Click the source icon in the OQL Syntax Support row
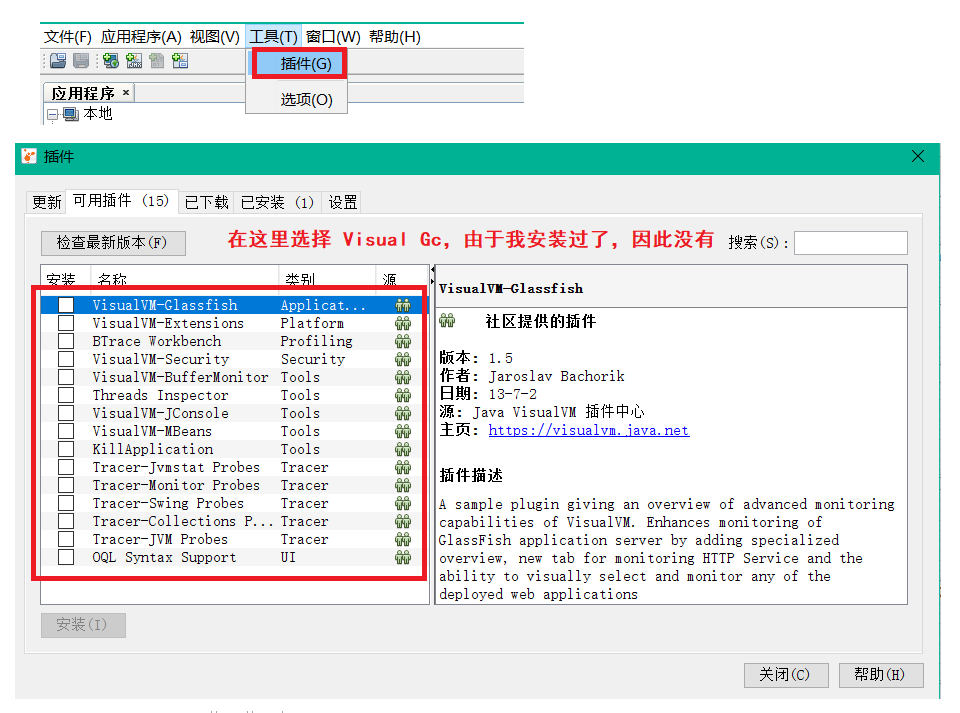The height and width of the screenshot is (713, 960). (x=403, y=558)
